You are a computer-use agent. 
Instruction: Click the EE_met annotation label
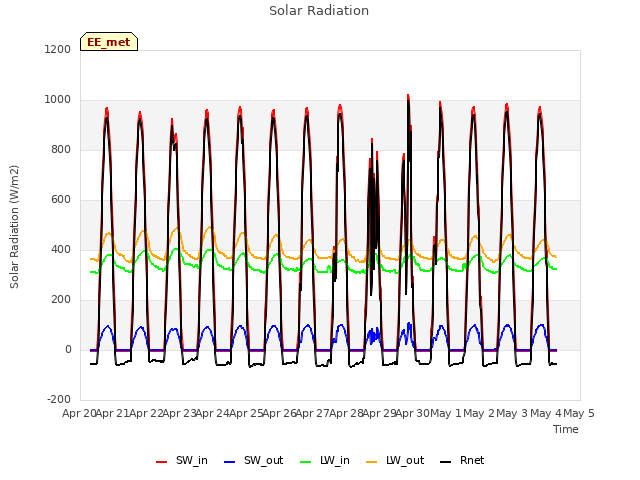coord(109,42)
